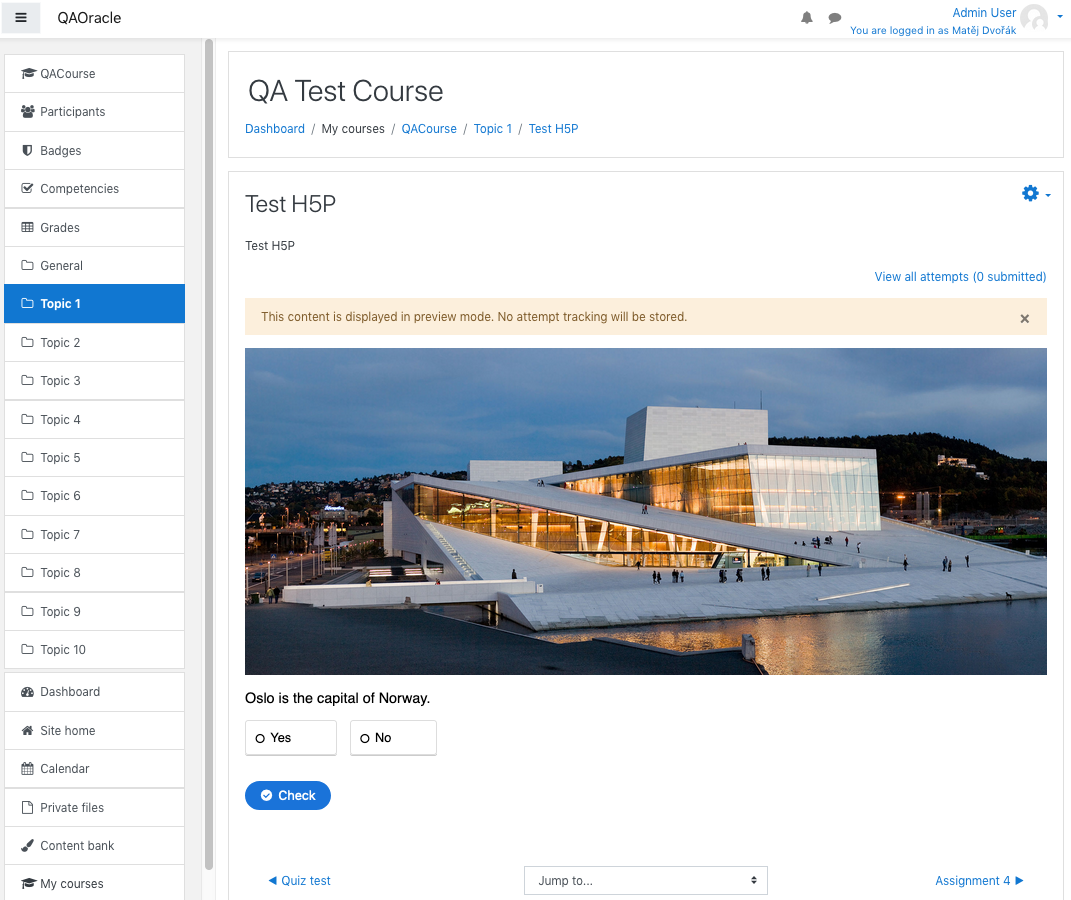Select Topic 7 in the sidebar

coord(94,535)
